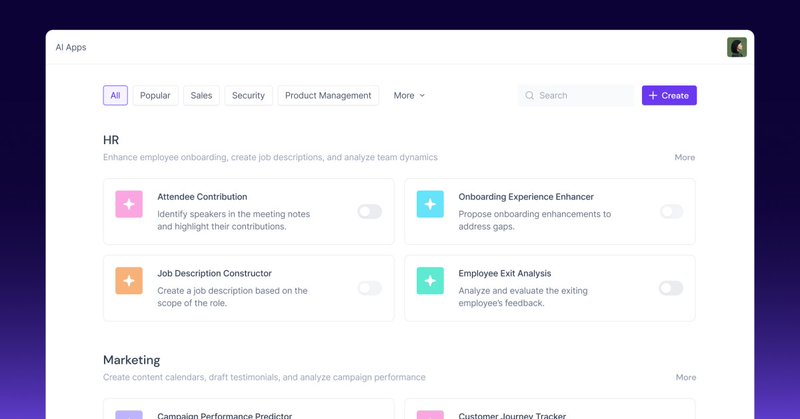
Task: Click the pink Attendee Contribution sparkle icon
Action: (129, 204)
